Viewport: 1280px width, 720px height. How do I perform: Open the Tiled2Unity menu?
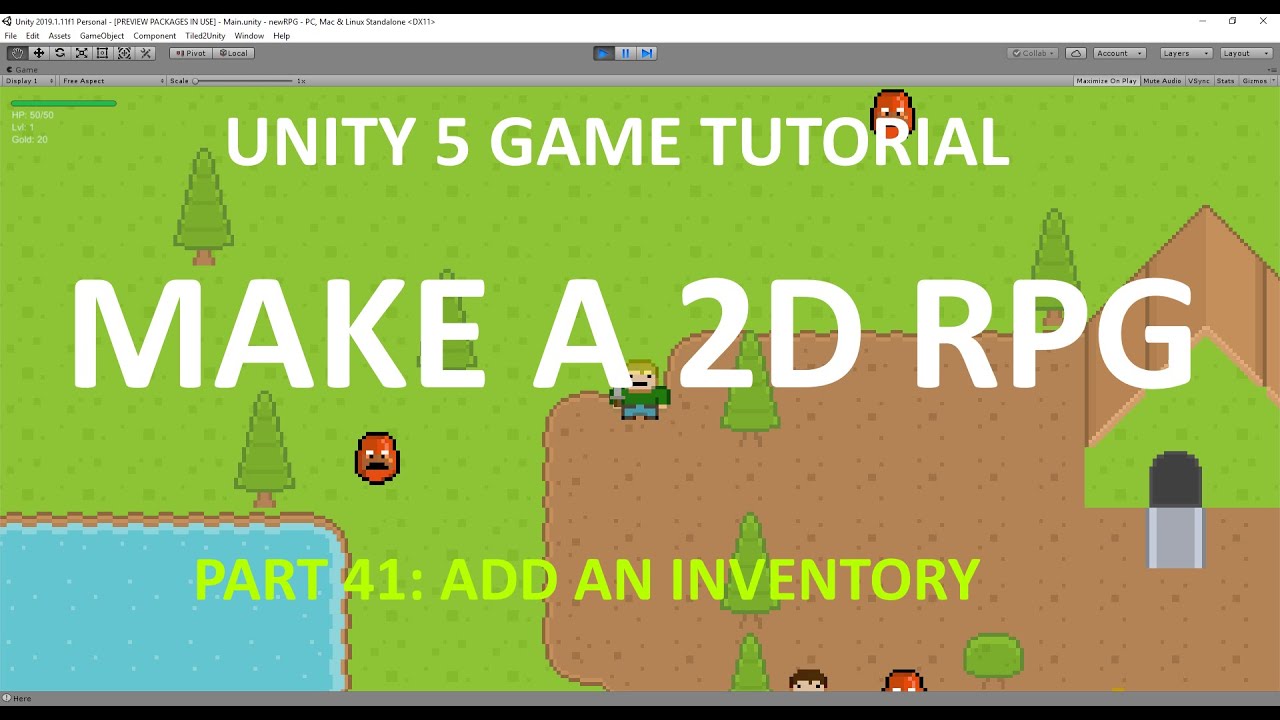(x=206, y=36)
